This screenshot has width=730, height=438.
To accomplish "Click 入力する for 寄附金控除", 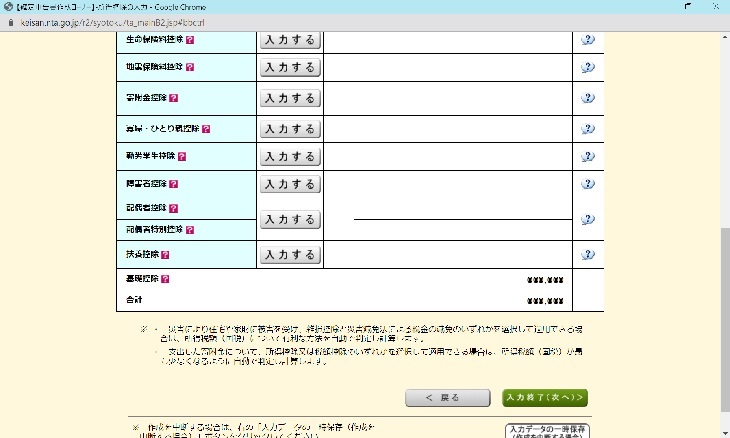I will coord(290,98).
